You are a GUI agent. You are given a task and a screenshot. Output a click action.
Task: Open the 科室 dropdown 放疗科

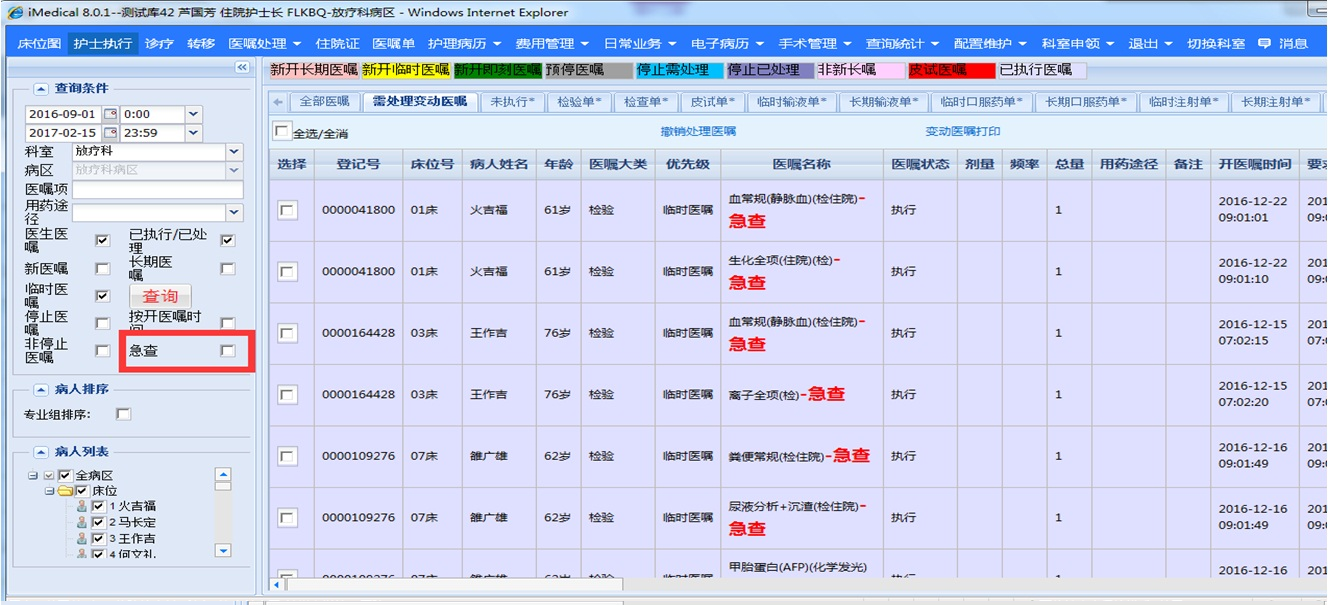coord(234,152)
